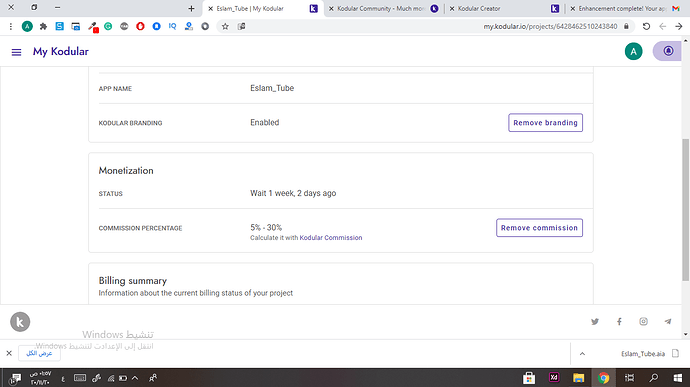Screen dimensions: 690x387
Task: Click the Enabled branding value
Action: (264, 122)
